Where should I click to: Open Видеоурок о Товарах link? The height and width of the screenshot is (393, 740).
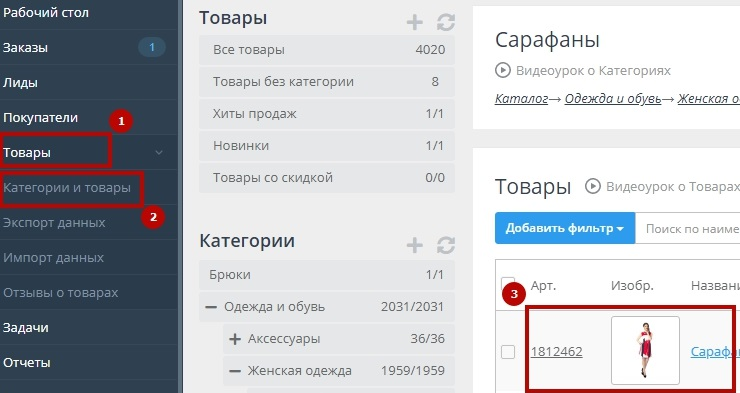pos(673,186)
